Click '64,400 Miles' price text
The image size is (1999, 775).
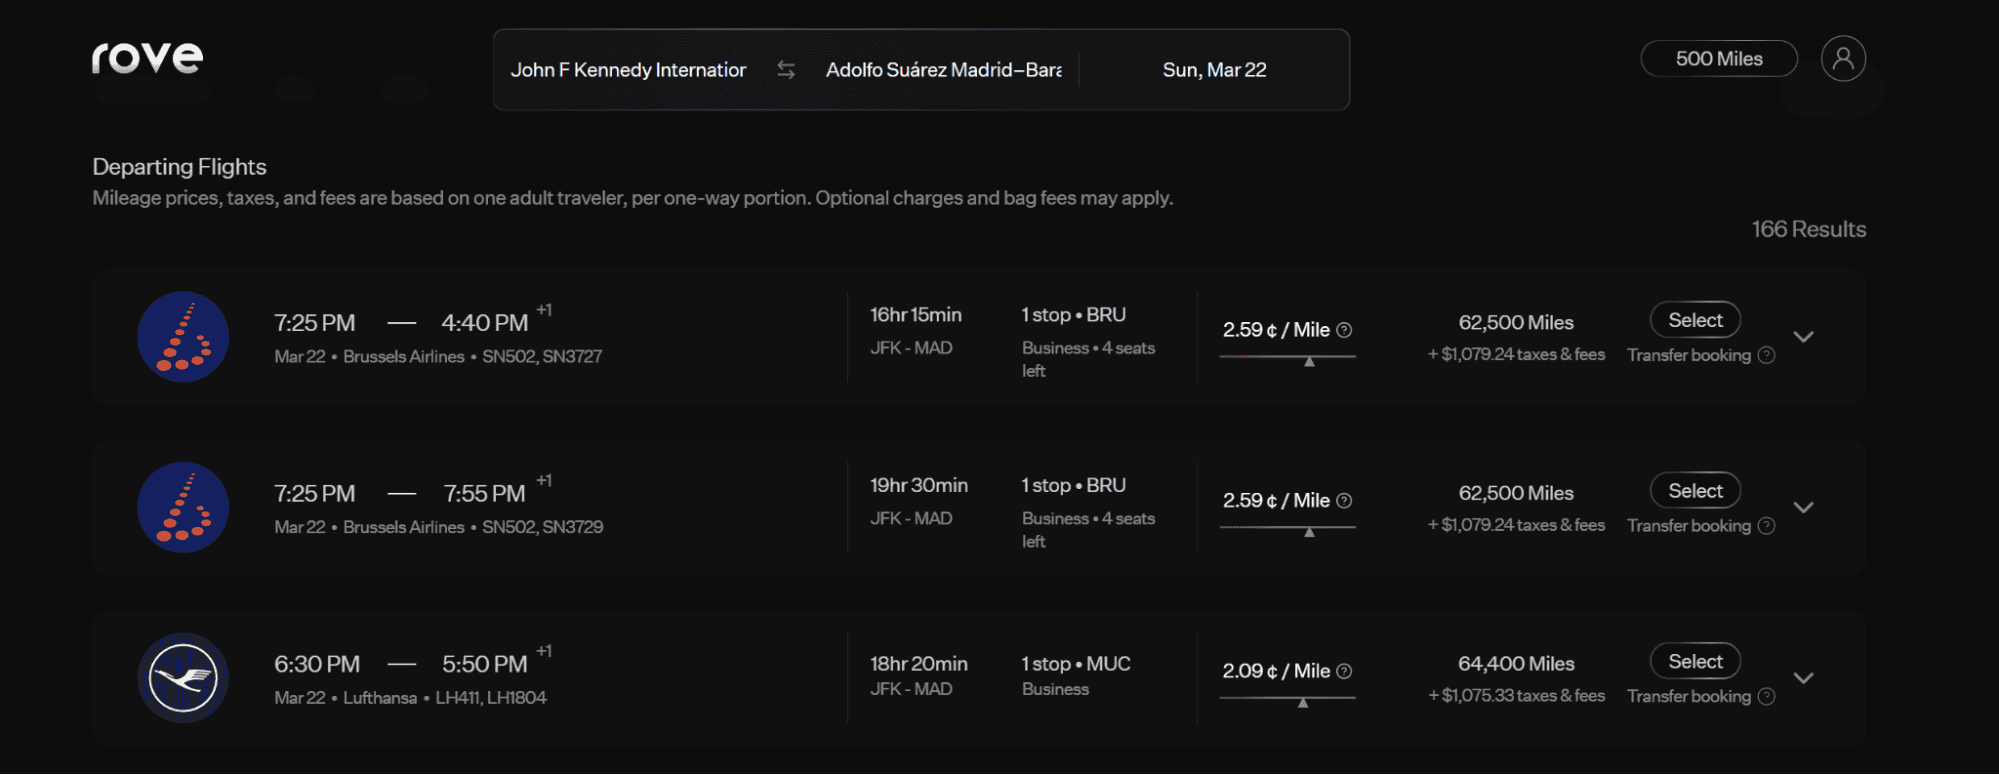(1516, 664)
